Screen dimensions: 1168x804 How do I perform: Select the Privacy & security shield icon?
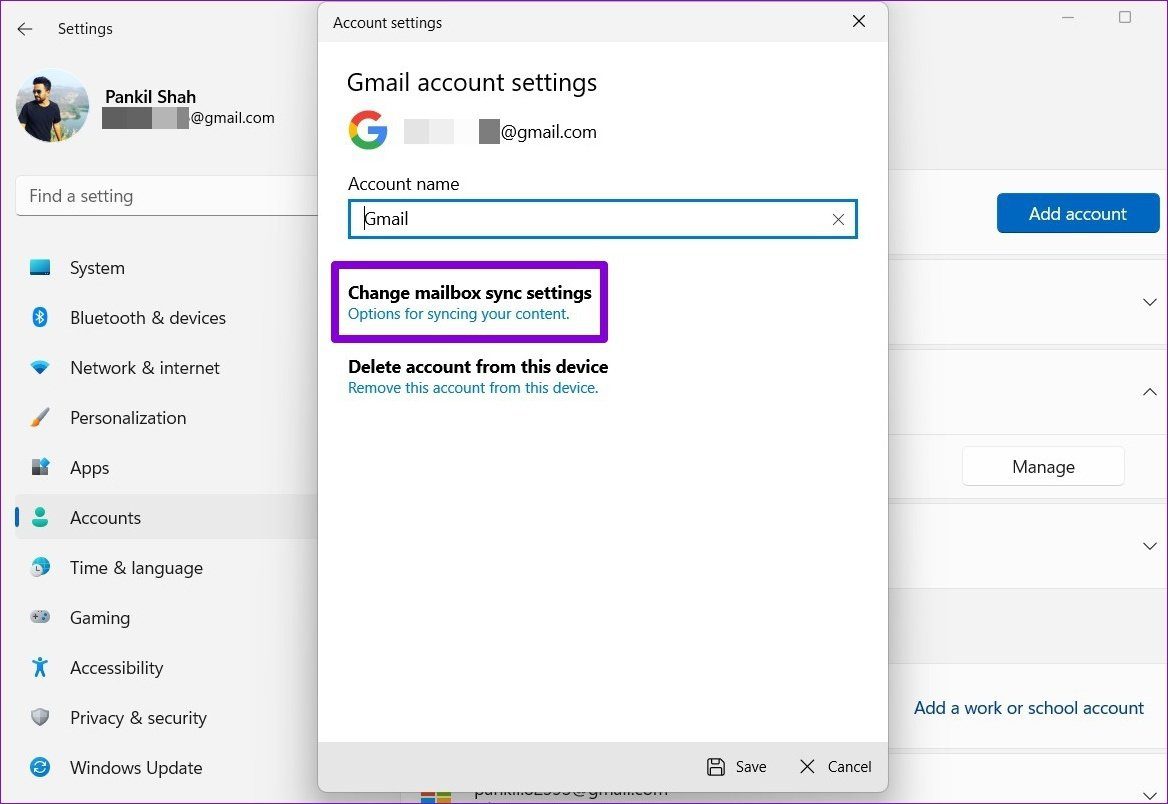click(40, 717)
